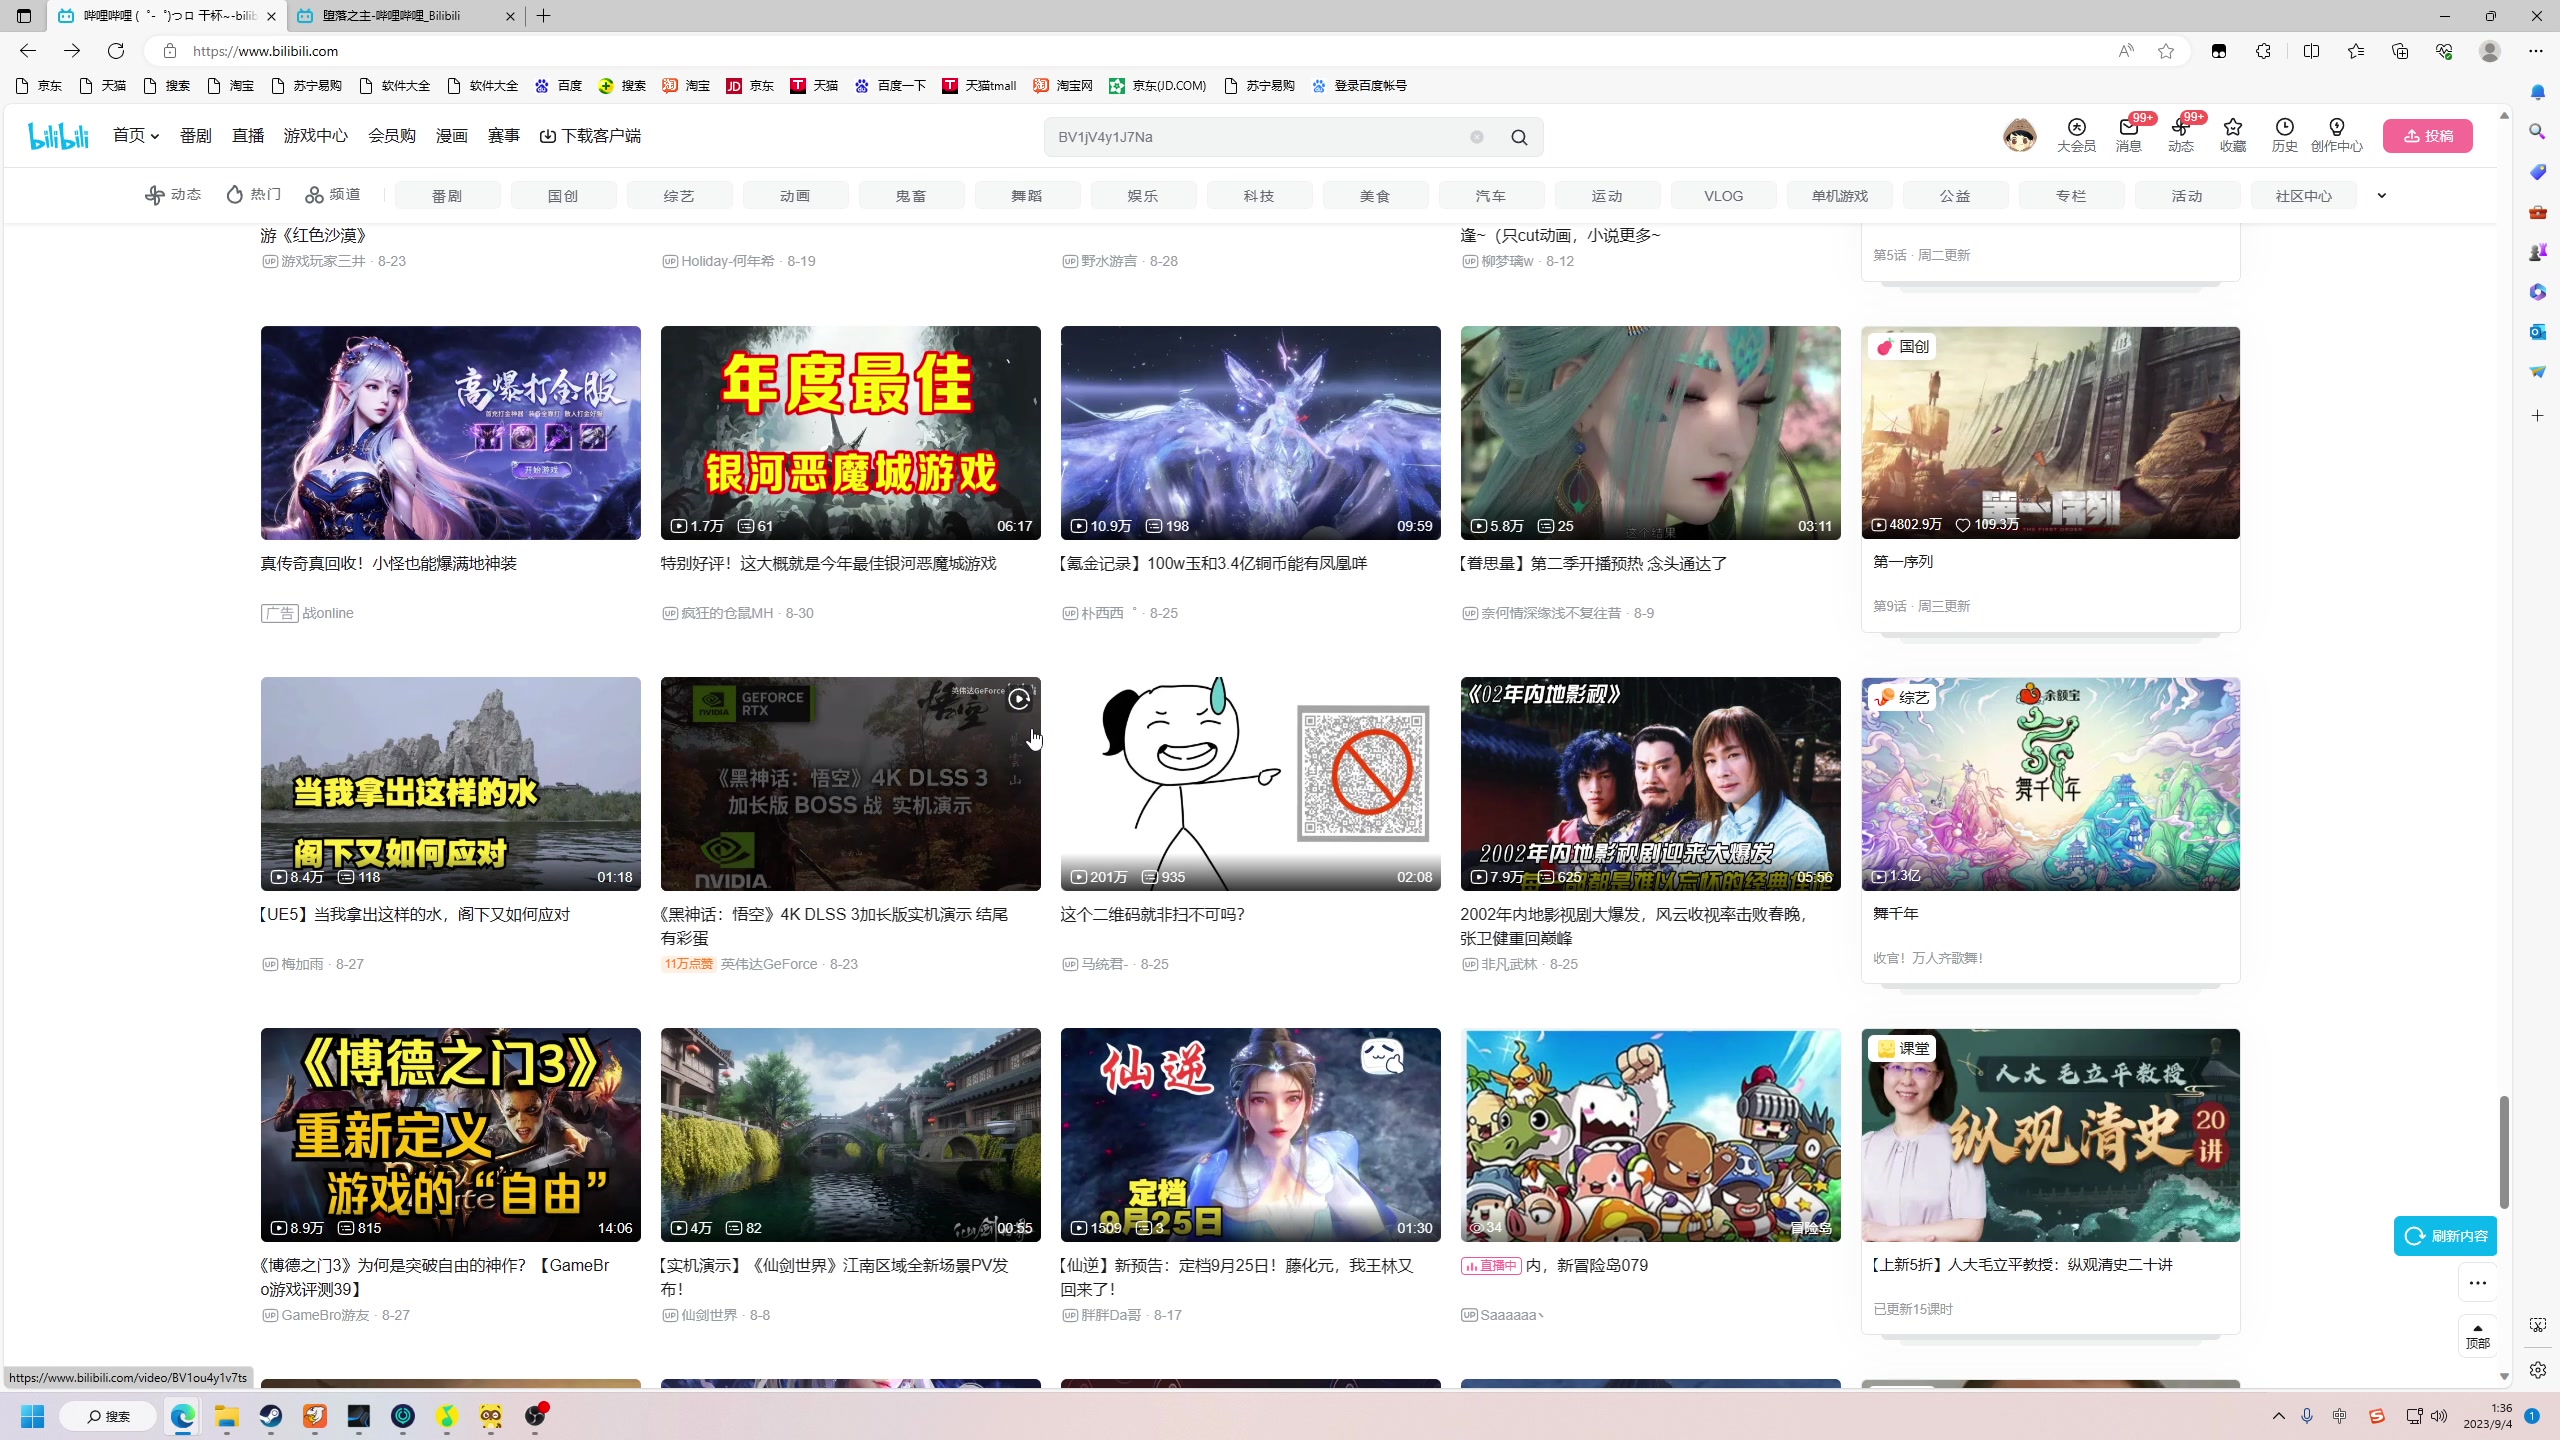Viewport: 2560px width, 1440px height.
Task: Open the 漫画 nav item
Action: point(452,136)
